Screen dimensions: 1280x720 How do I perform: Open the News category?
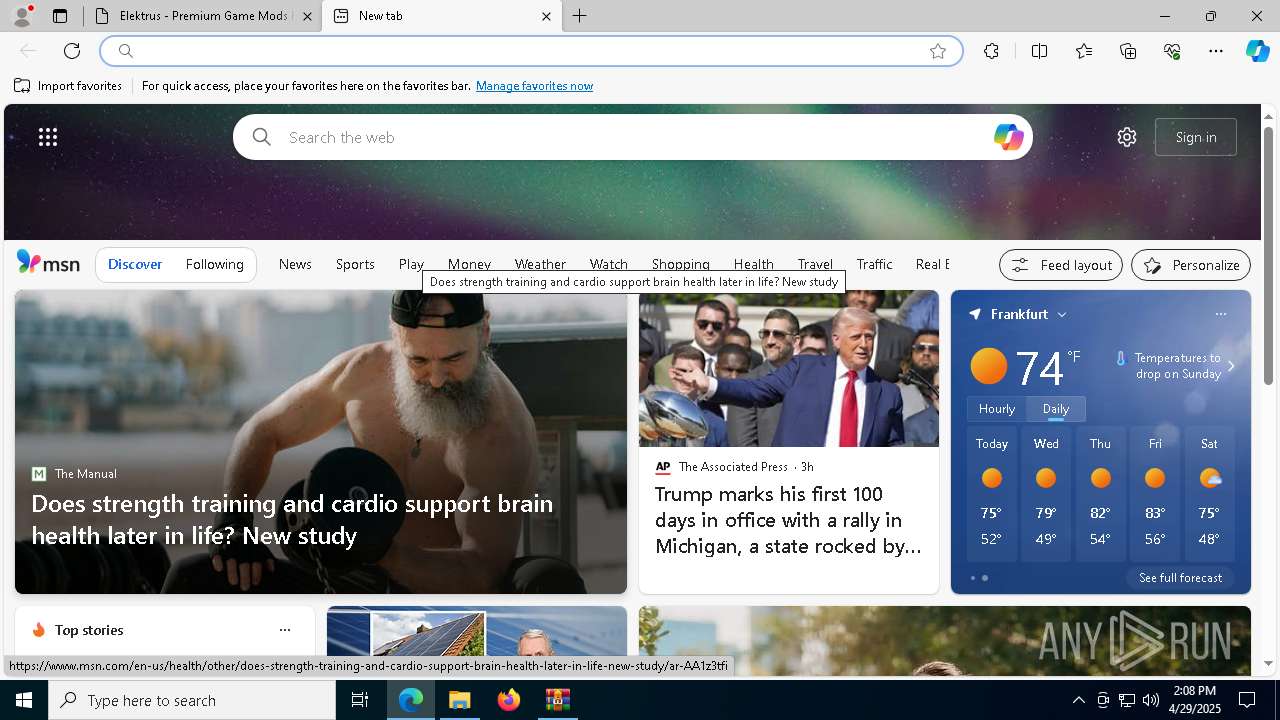tap(295, 264)
